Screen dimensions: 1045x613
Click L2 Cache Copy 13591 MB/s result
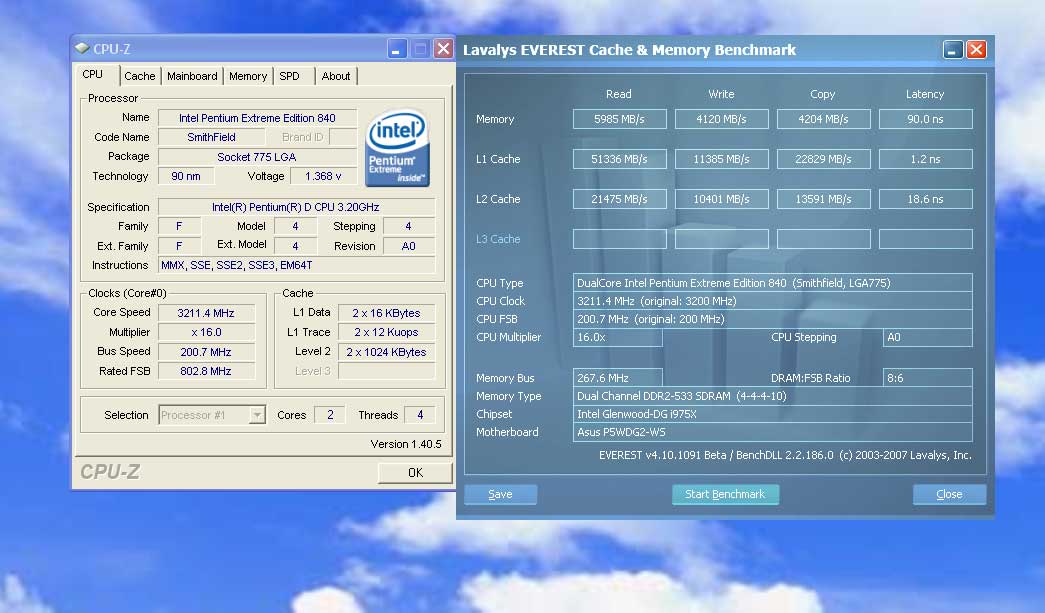(x=824, y=199)
